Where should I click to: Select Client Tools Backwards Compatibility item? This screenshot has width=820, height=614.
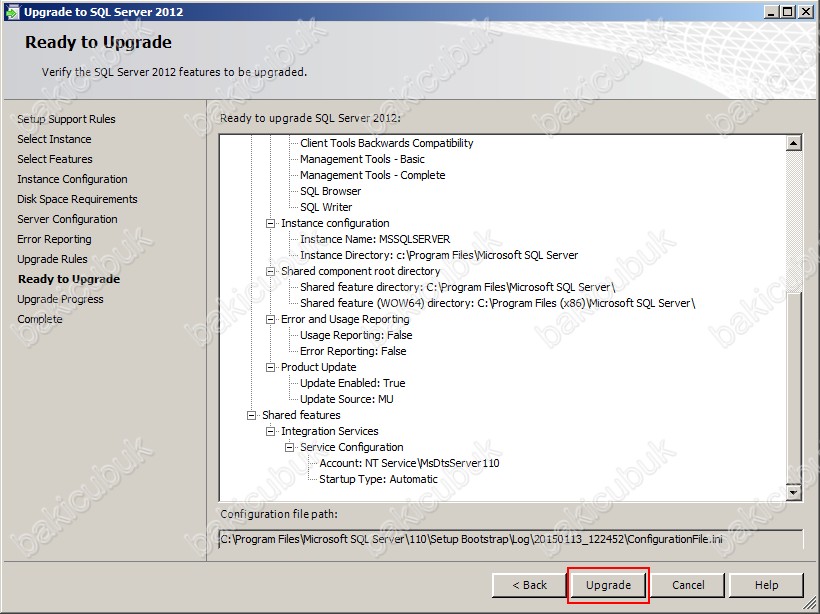[x=386, y=143]
